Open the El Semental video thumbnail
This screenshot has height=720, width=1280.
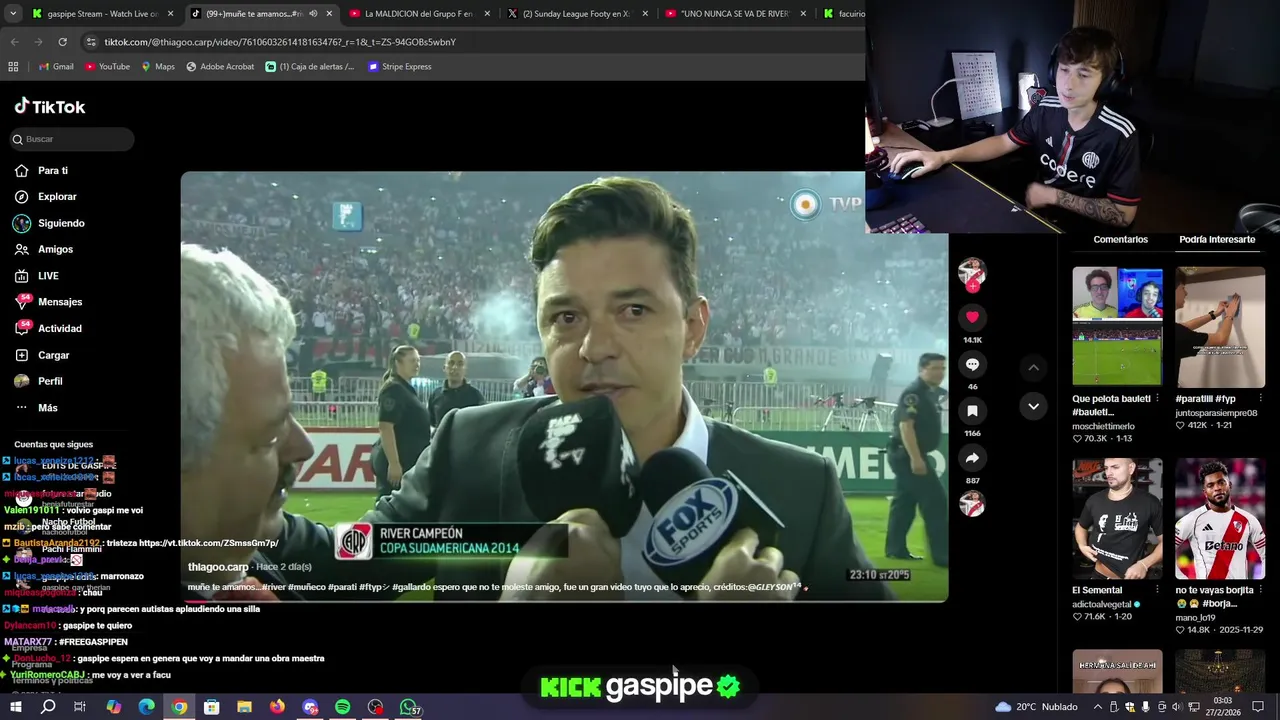click(1117, 519)
